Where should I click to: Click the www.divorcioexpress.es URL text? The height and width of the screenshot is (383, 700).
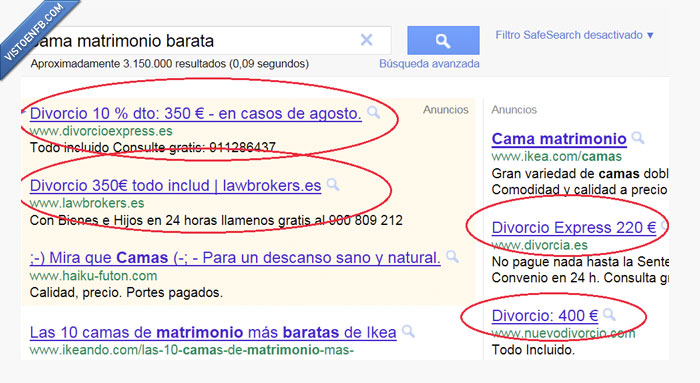101,131
